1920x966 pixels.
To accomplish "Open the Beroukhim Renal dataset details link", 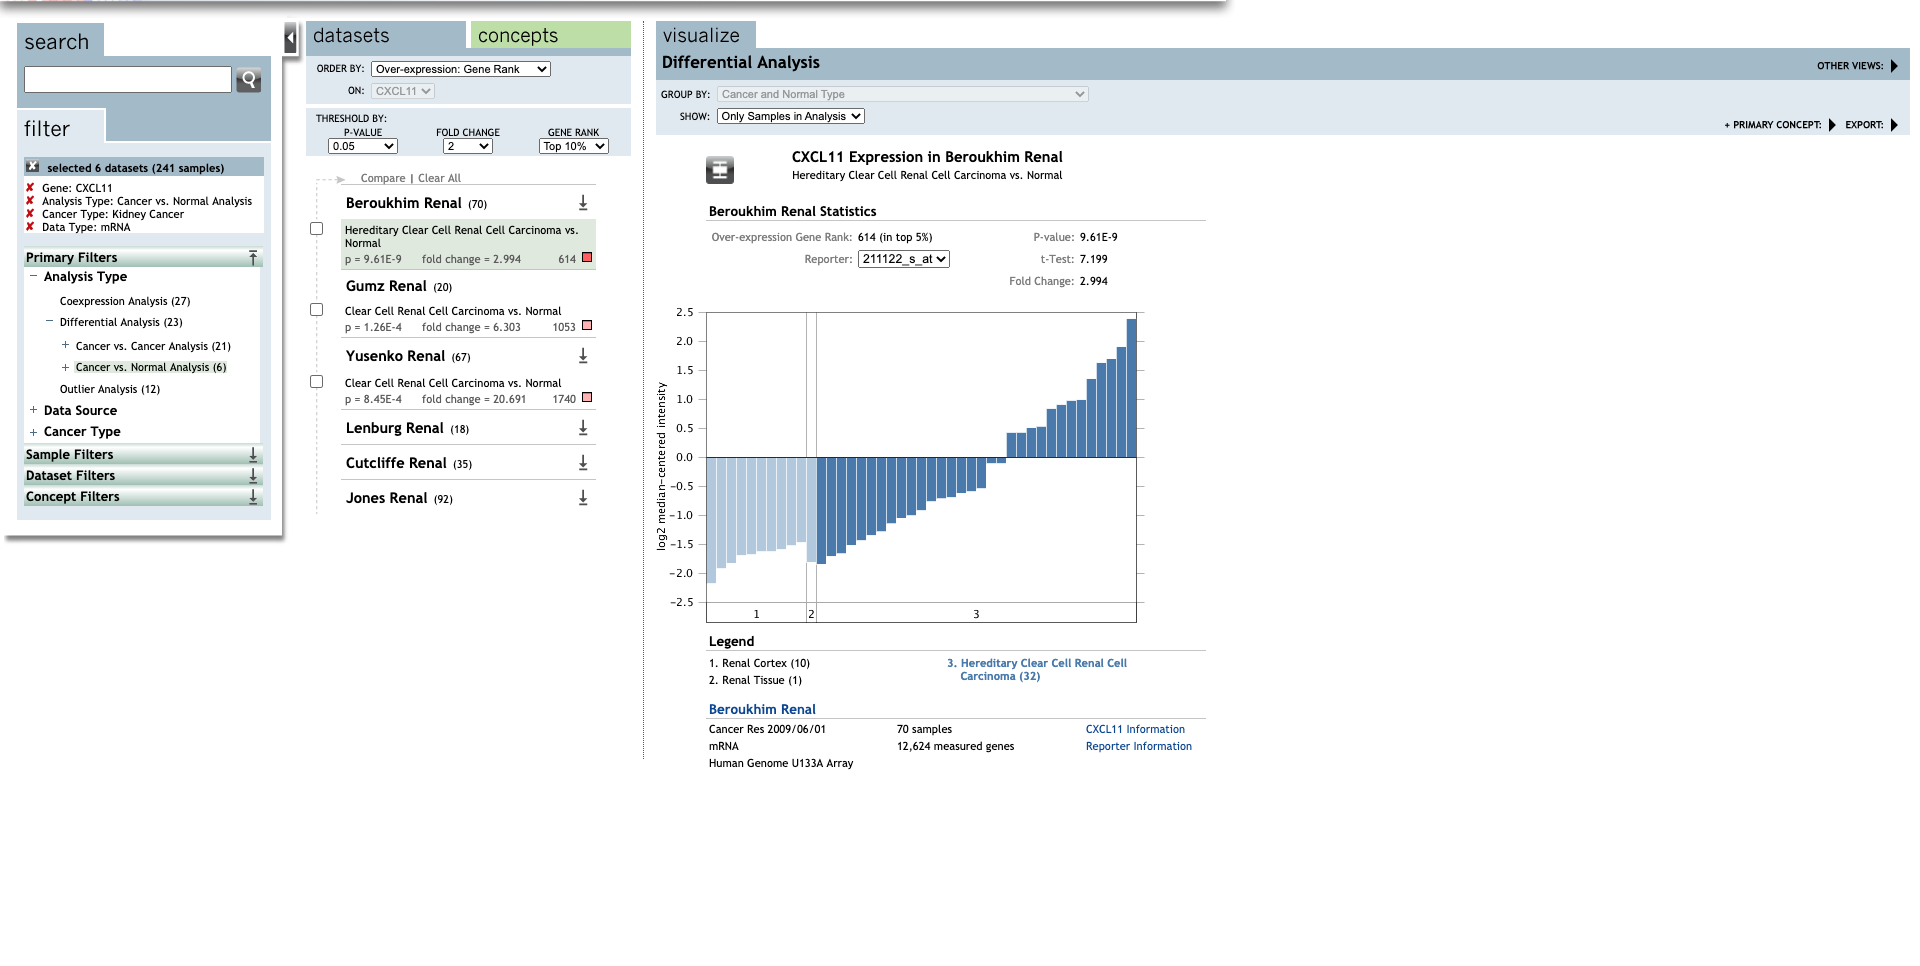I will pyautogui.click(x=762, y=709).
